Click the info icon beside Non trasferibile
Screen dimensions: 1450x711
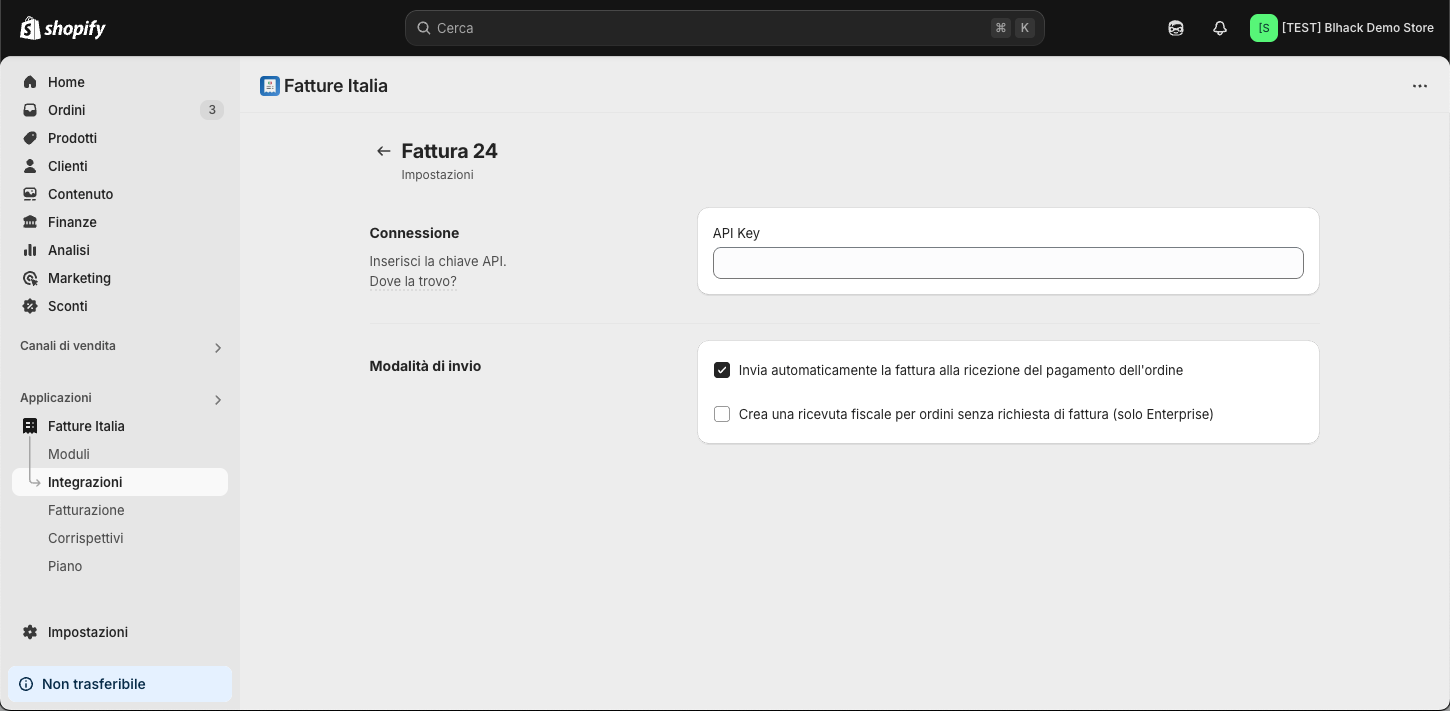26,684
